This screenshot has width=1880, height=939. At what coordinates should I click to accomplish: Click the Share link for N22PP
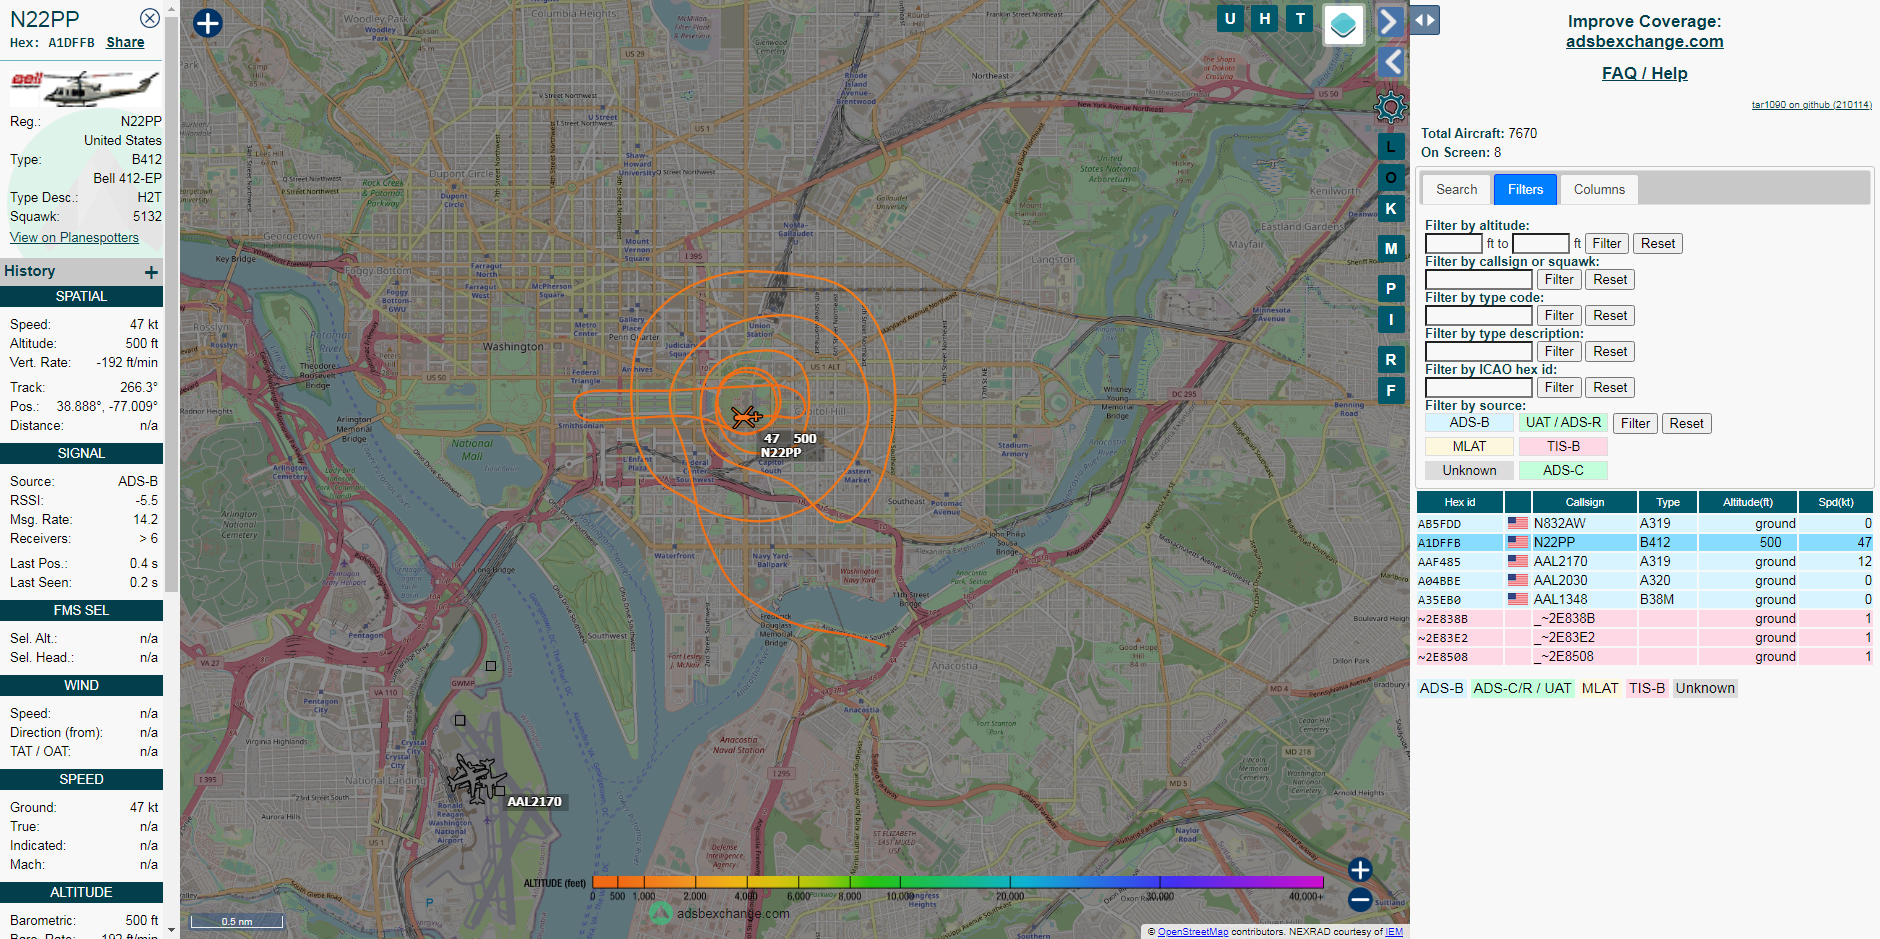(x=125, y=43)
